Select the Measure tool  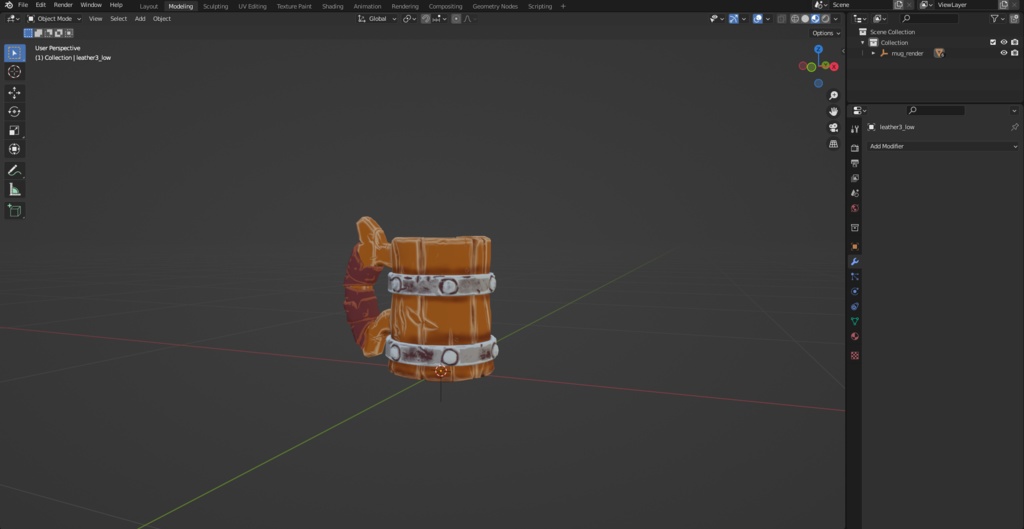(14, 190)
